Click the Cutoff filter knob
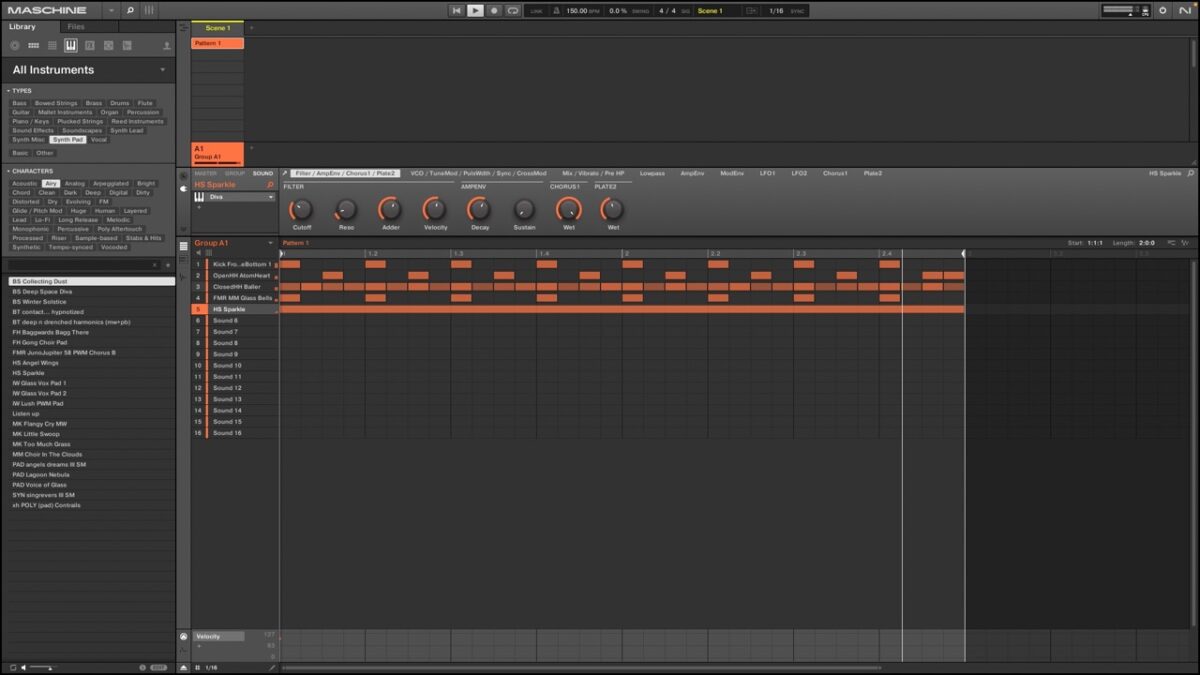This screenshot has height=675, width=1200. [x=301, y=209]
